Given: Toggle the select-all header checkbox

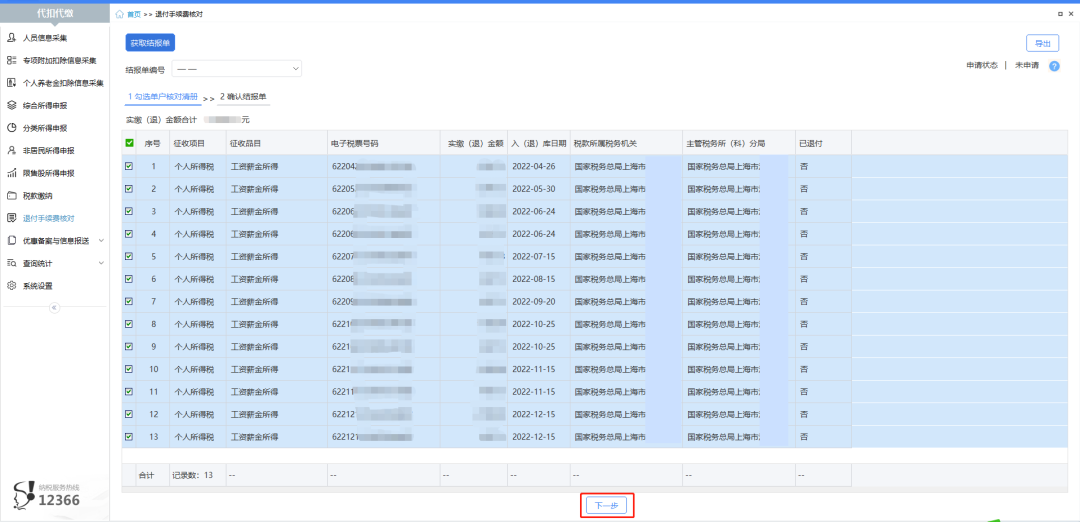Looking at the screenshot, I should pyautogui.click(x=129, y=143).
